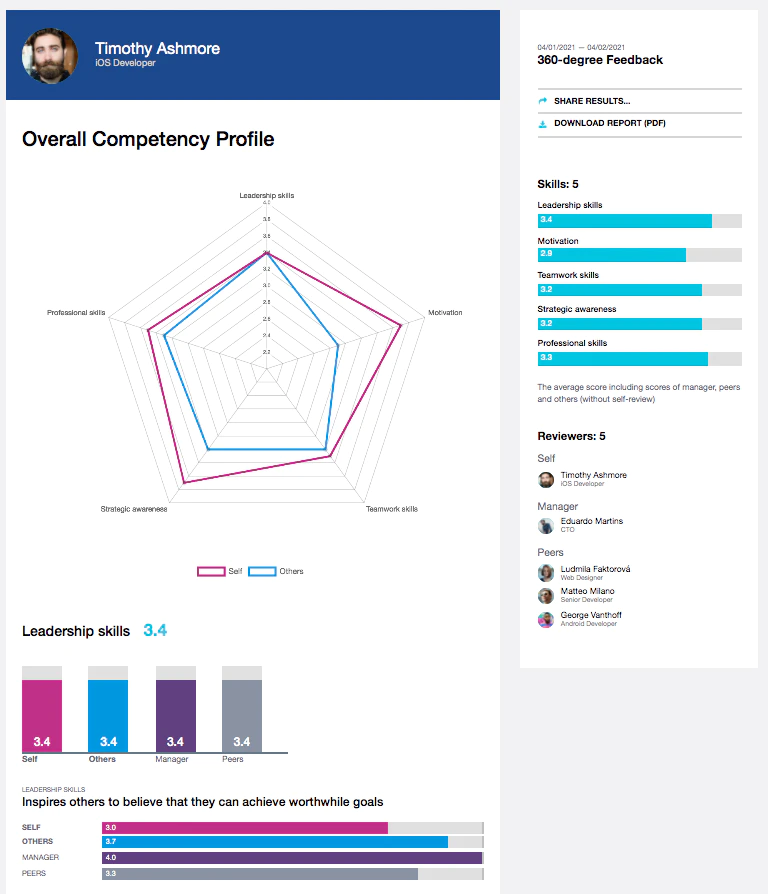Select the Leadership skills score bar
Image resolution: width=768 pixels, height=894 pixels.
point(639,221)
